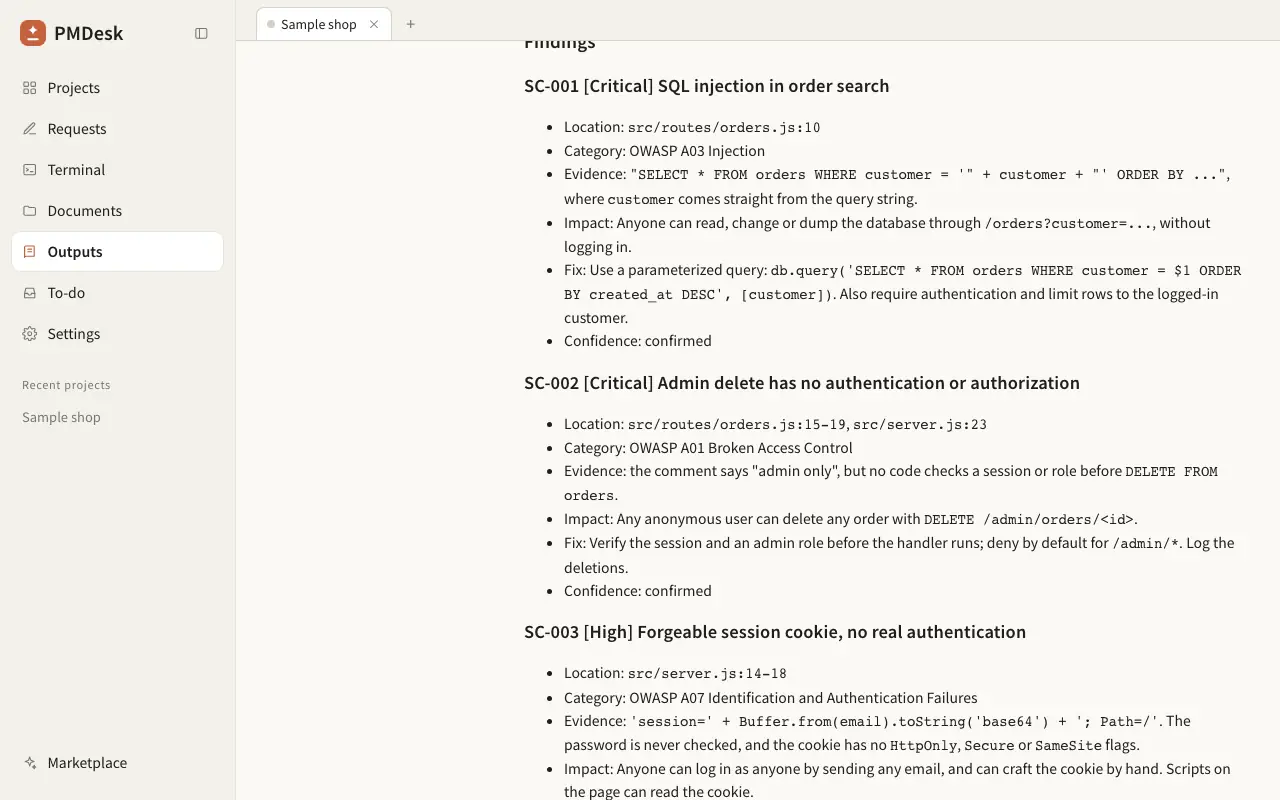Collapse the sidebar with the panel icon
Image resolution: width=1280 pixels, height=800 pixels.
pos(201,33)
